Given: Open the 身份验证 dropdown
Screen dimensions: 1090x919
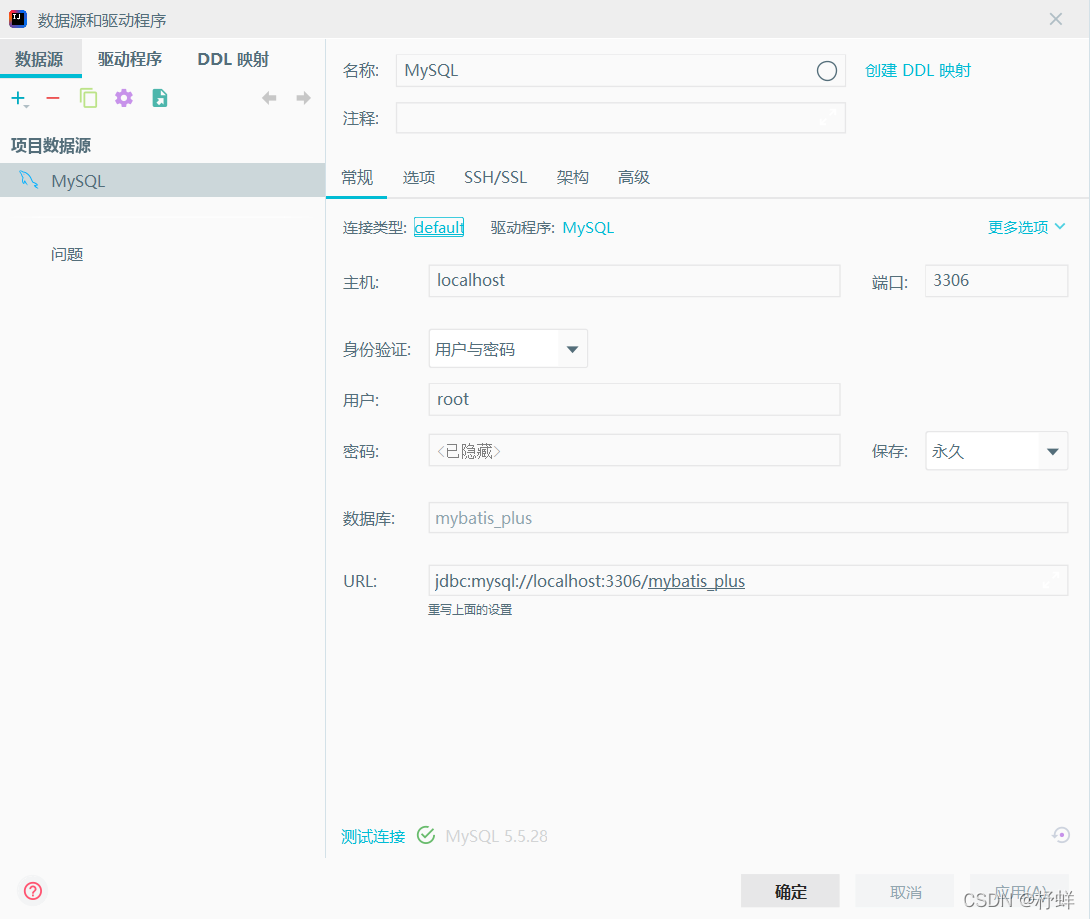Looking at the screenshot, I should (508, 349).
